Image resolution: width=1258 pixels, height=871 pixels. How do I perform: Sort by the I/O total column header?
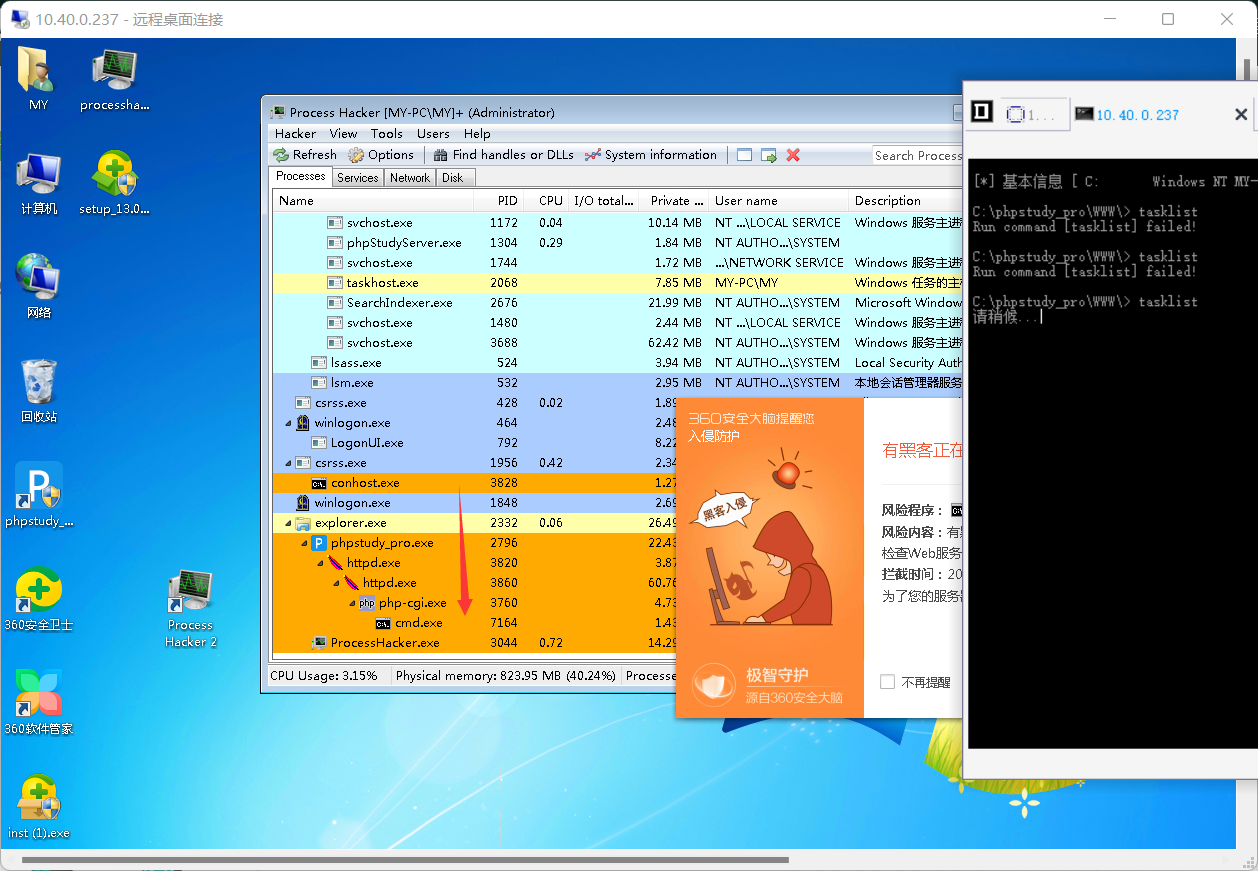point(603,201)
